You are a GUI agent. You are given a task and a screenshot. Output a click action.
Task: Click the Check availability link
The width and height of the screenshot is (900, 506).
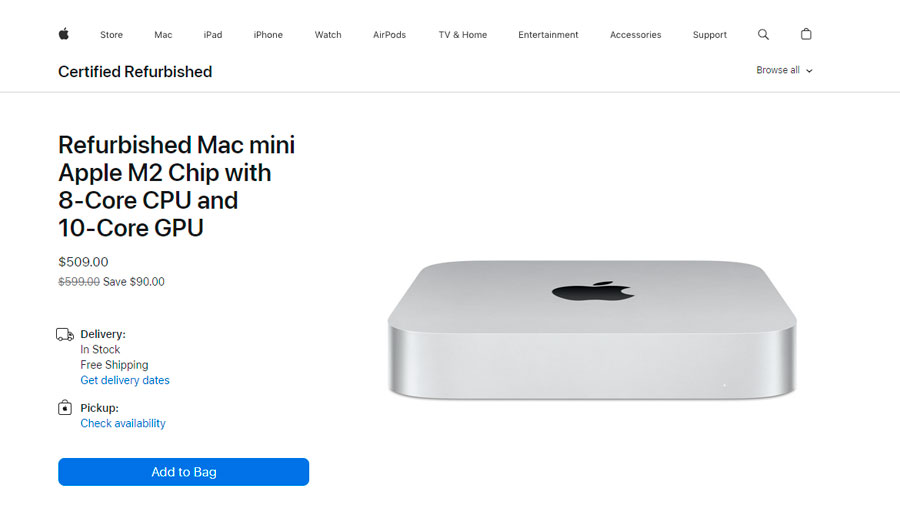[123, 423]
